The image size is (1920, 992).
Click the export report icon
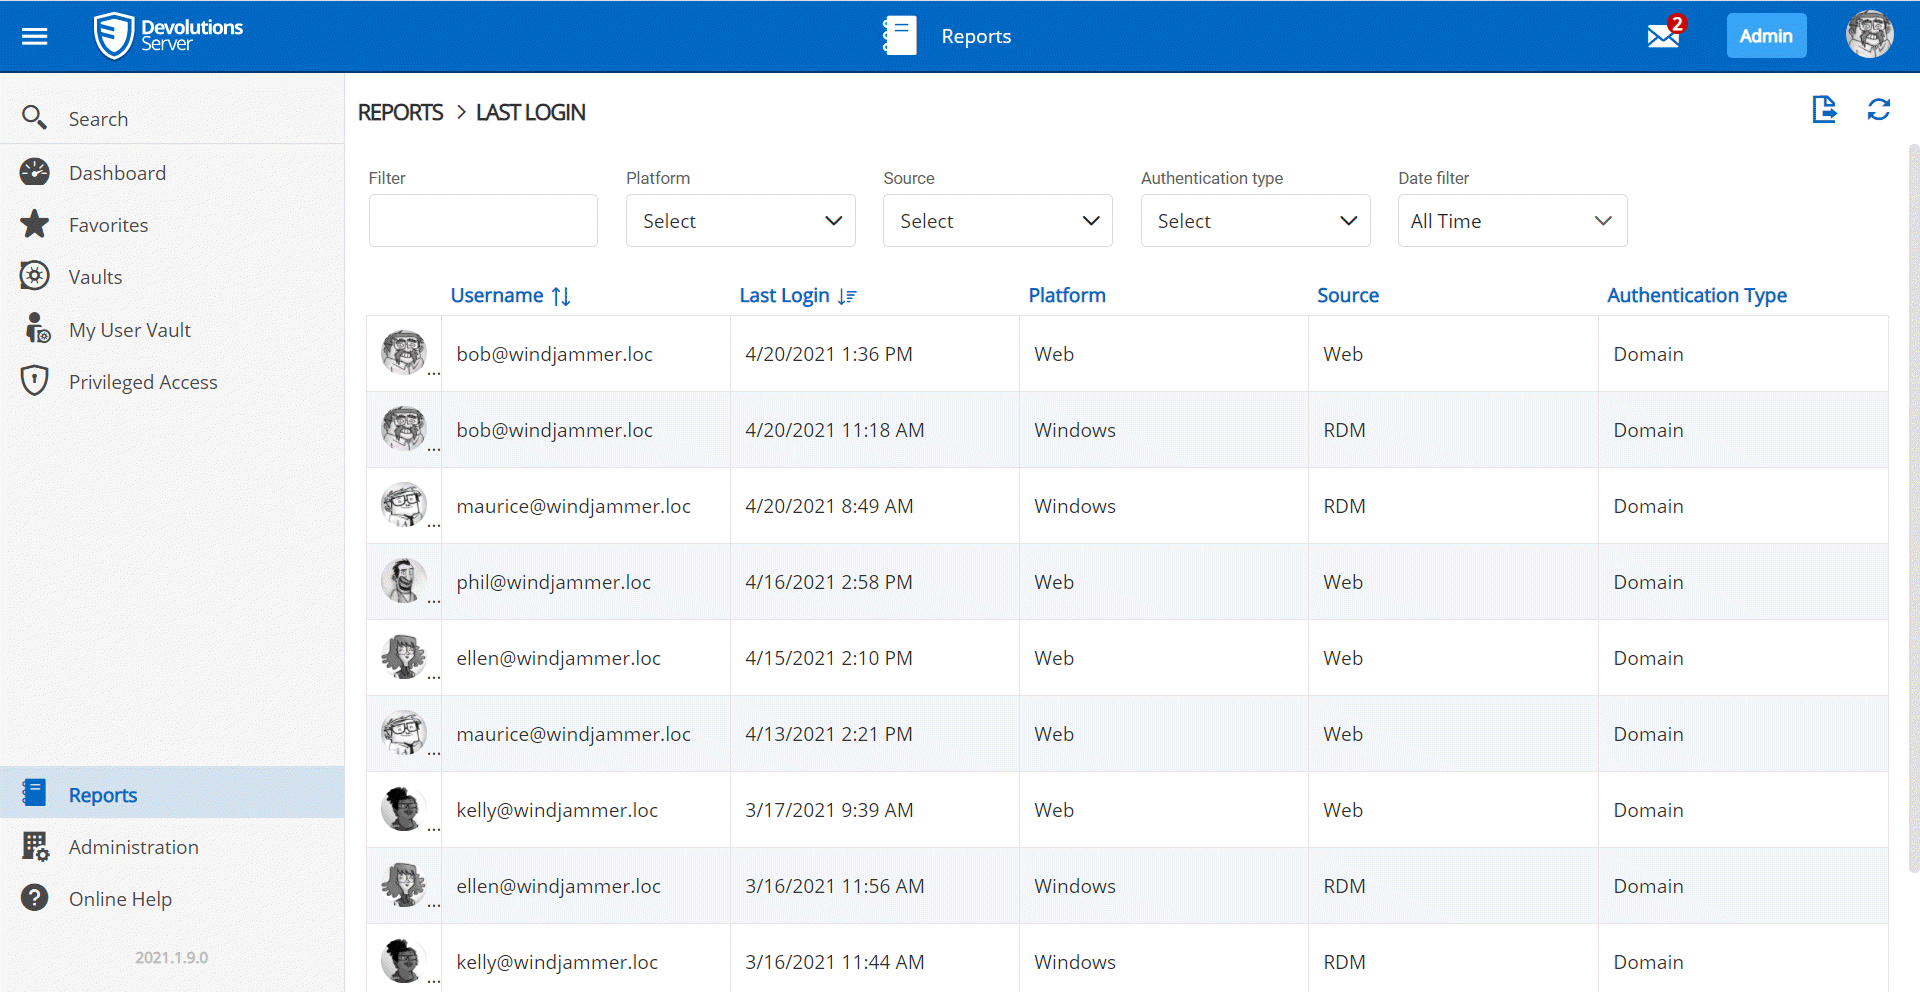(1824, 109)
